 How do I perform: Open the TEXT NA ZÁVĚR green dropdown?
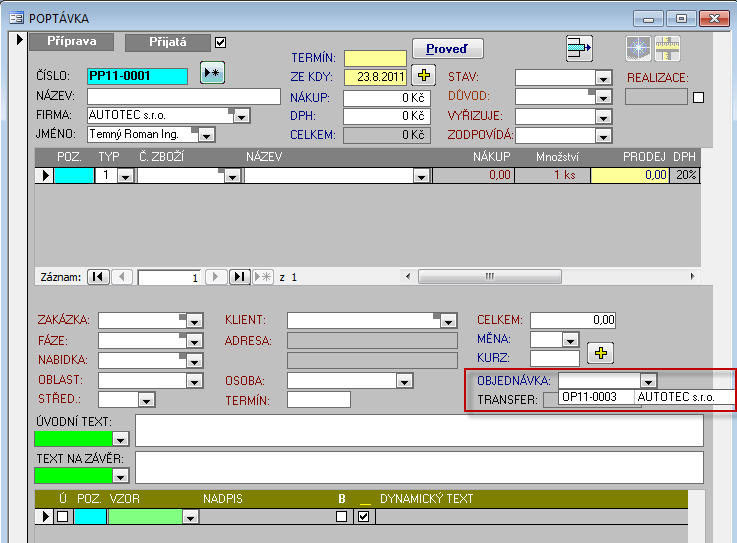pyautogui.click(x=120, y=476)
